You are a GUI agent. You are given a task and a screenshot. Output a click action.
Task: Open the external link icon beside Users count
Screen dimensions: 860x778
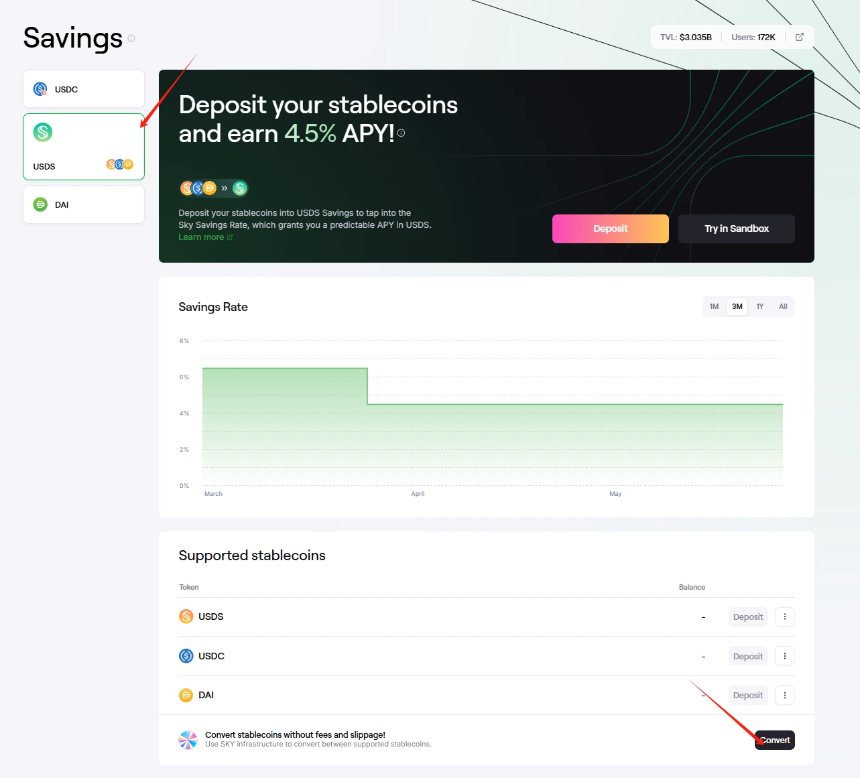click(x=799, y=37)
